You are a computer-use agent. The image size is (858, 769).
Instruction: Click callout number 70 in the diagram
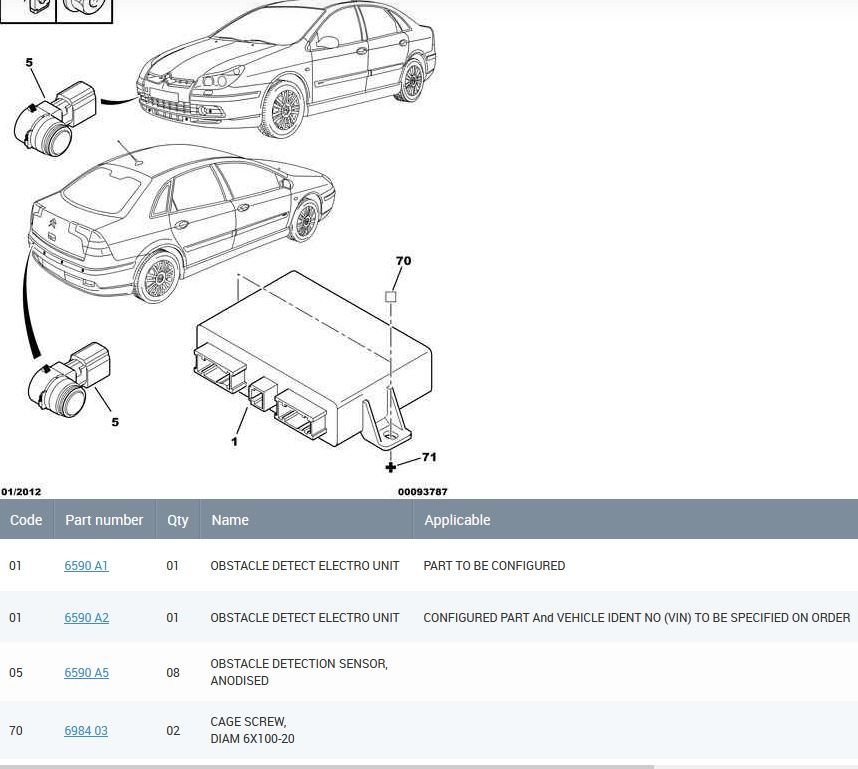coord(403,261)
